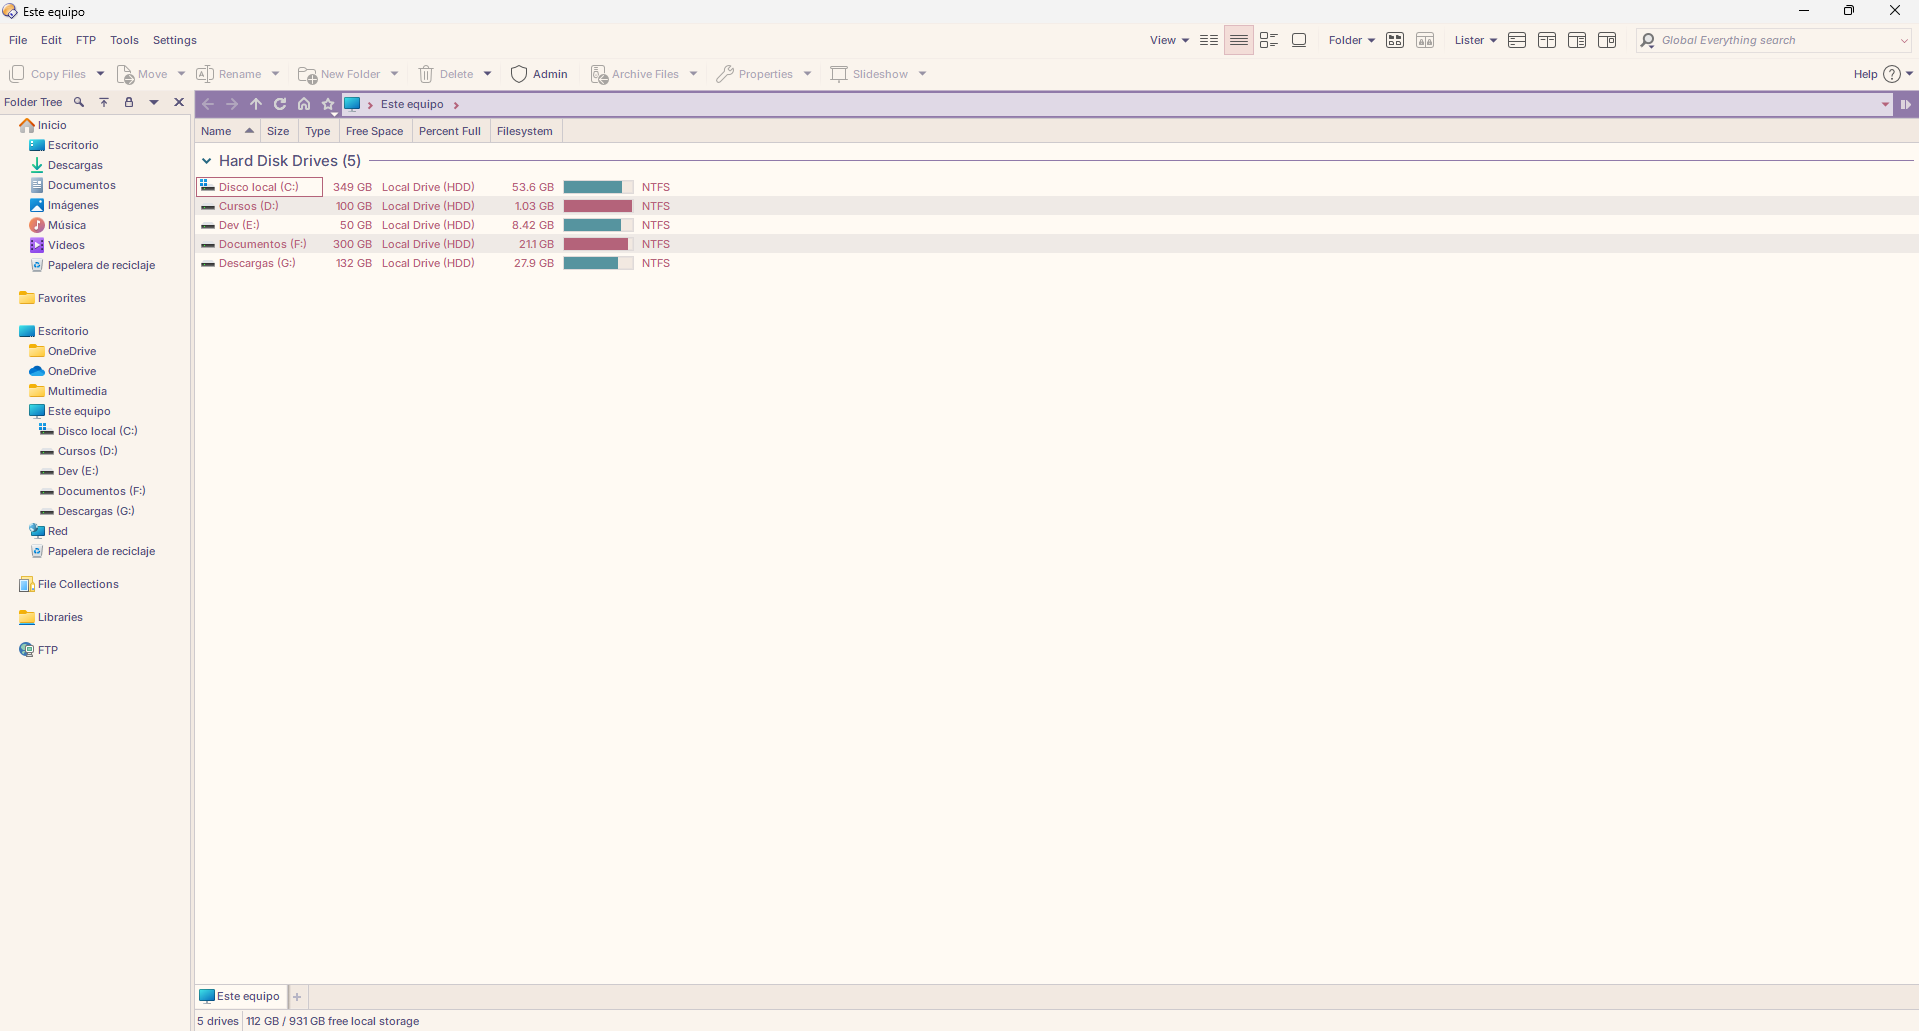Click the Name column header
The height and width of the screenshot is (1031, 1919).
216,131
